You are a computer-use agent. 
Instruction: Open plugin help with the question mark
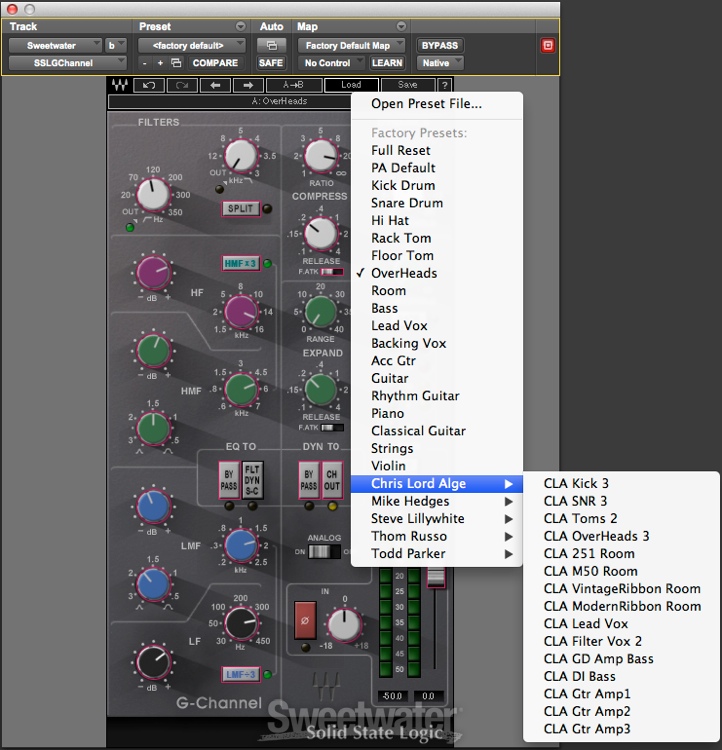445,85
